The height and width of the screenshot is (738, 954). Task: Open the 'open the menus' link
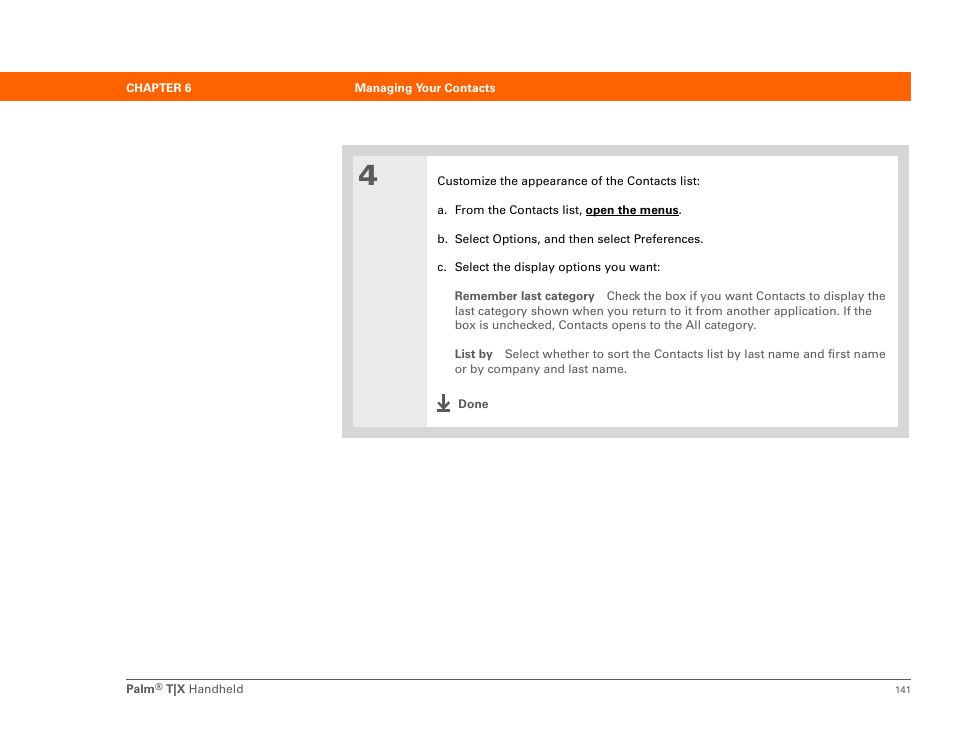(x=632, y=210)
